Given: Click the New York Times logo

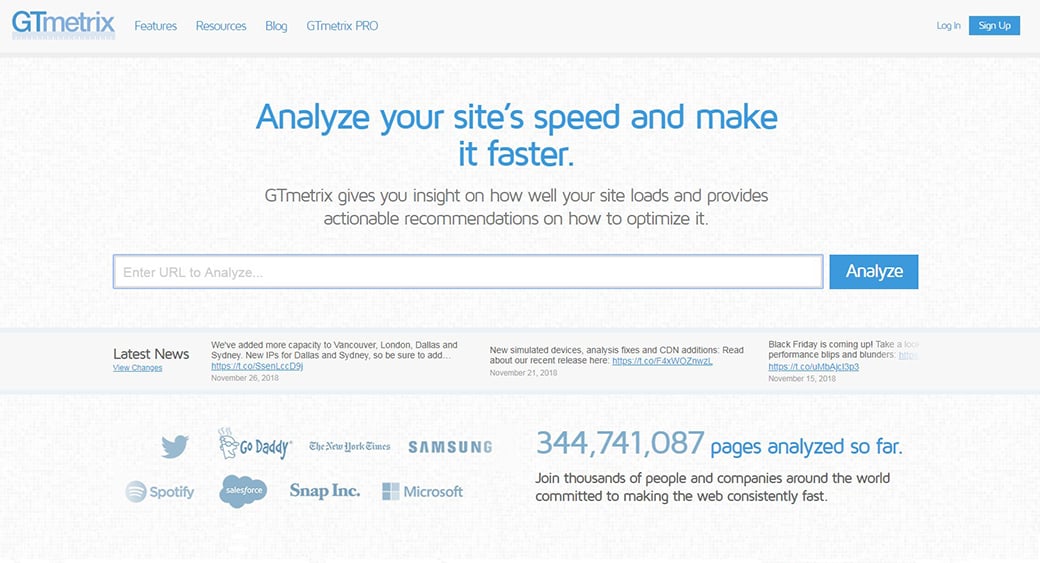Looking at the screenshot, I should pyautogui.click(x=349, y=446).
